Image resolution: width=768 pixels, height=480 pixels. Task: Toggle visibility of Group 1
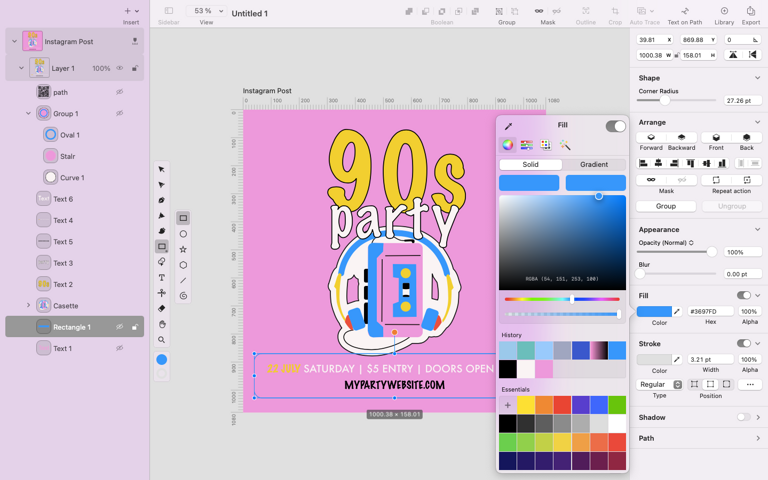[x=120, y=113]
